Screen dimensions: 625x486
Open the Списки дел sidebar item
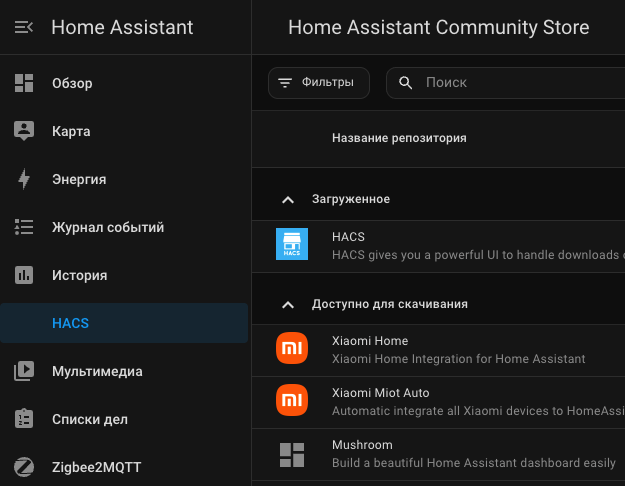click(124, 419)
